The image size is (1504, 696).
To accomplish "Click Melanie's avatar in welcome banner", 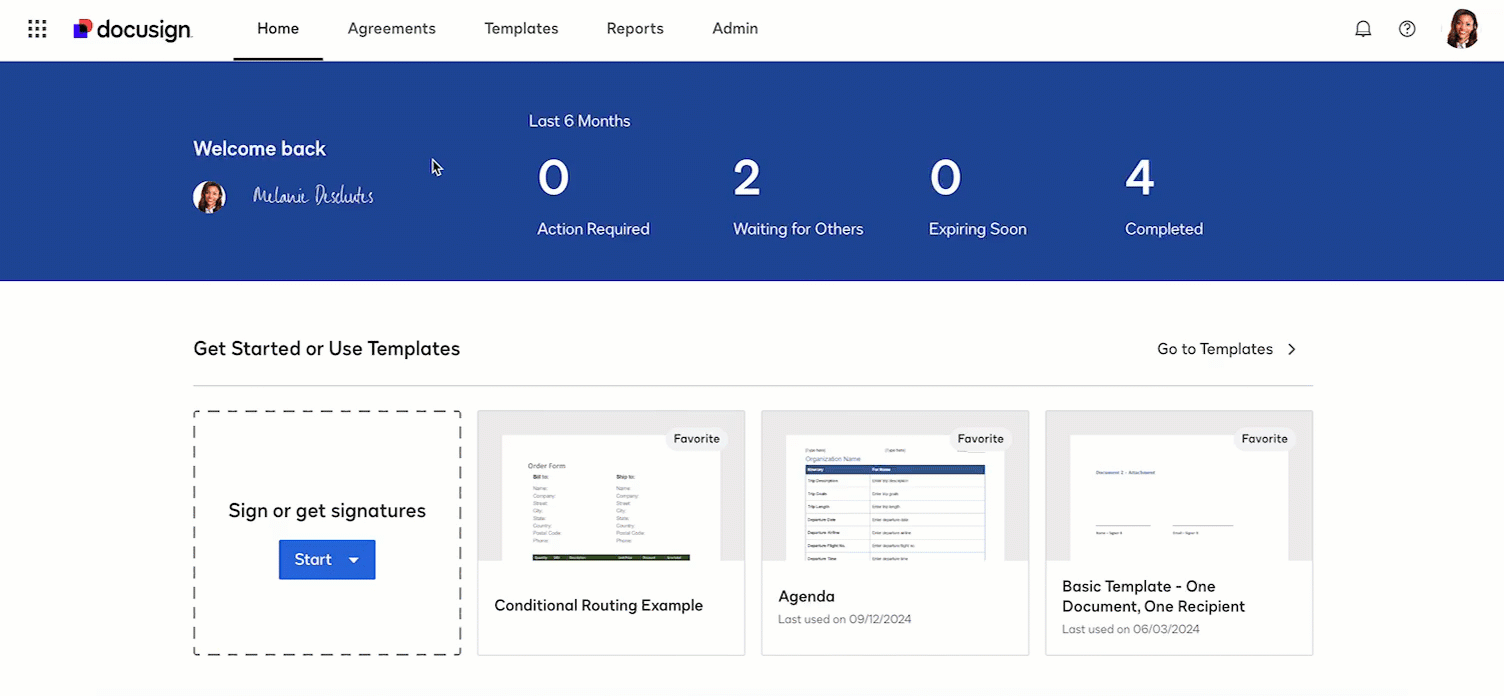I will coord(209,197).
